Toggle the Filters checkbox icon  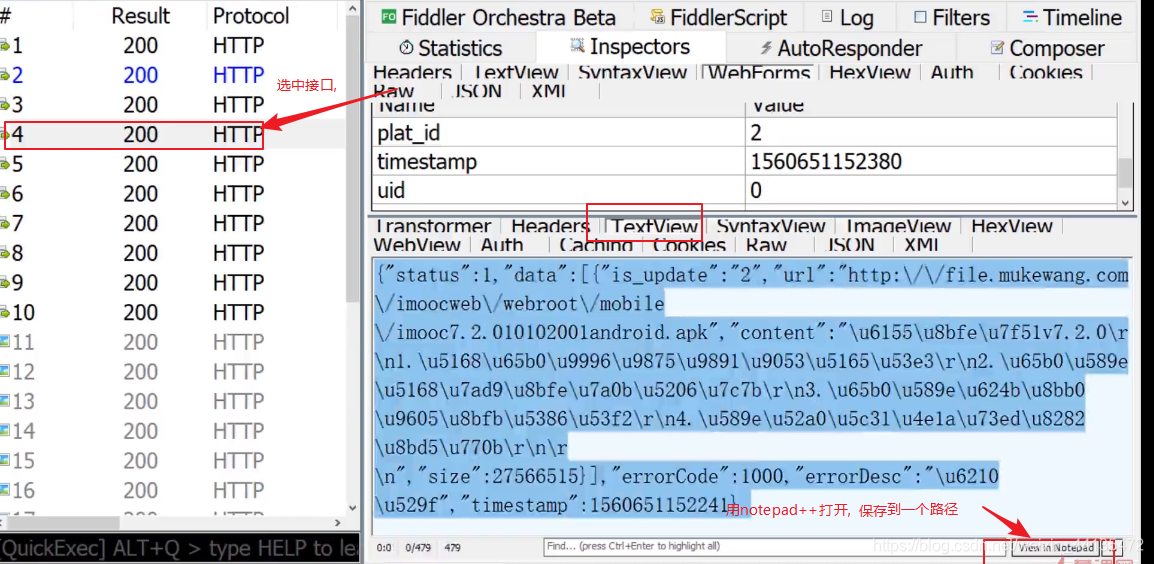(921, 18)
